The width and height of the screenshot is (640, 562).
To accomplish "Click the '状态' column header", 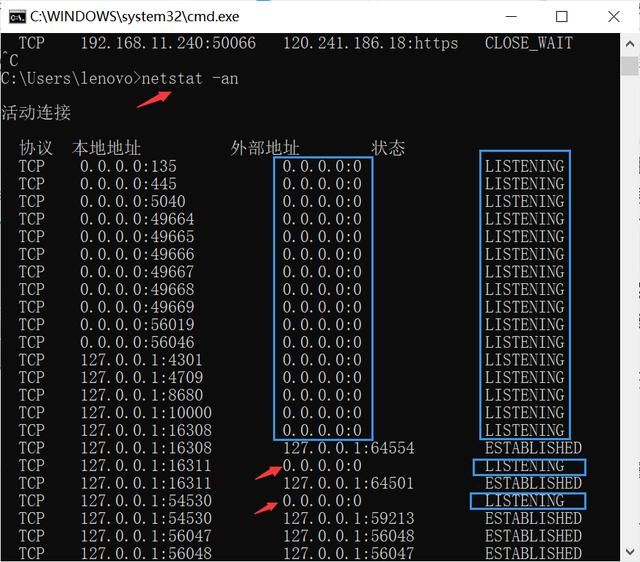I will [388, 148].
